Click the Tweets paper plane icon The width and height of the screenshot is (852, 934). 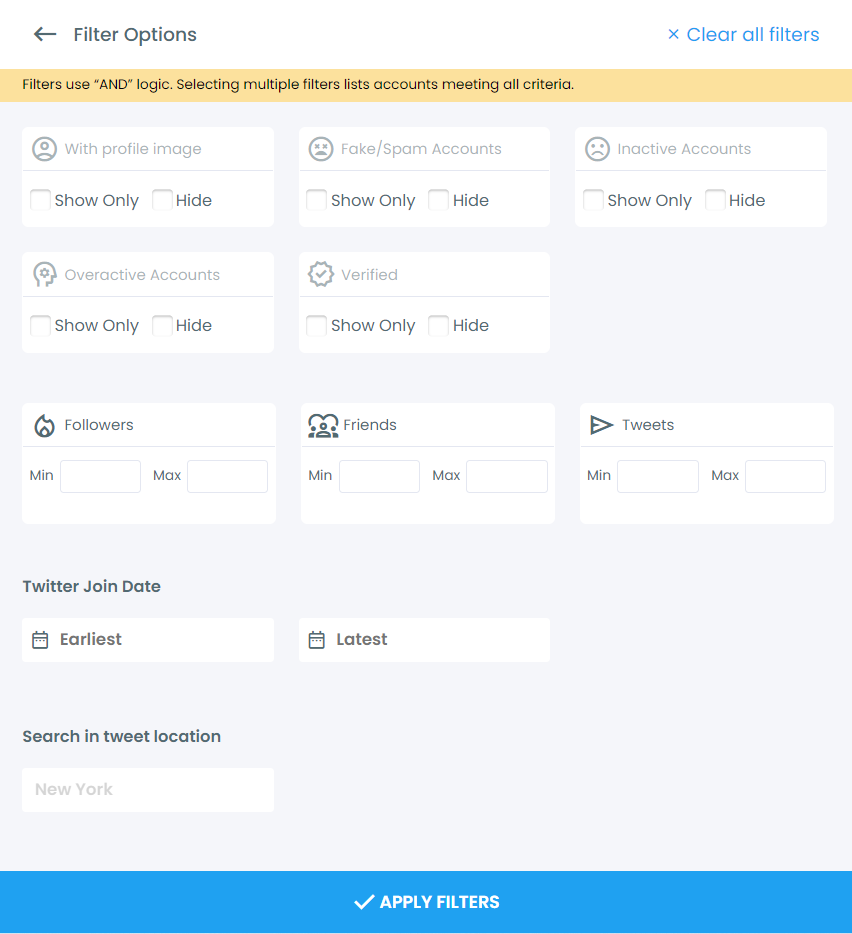click(601, 424)
